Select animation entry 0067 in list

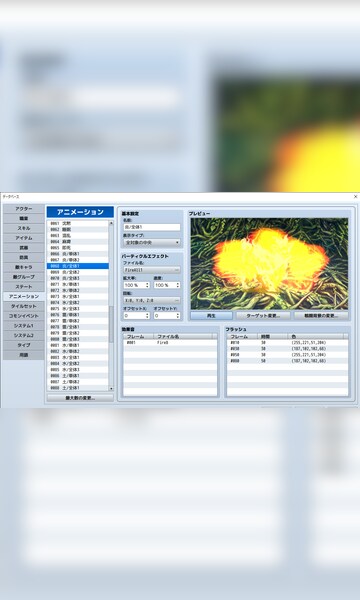point(78,260)
